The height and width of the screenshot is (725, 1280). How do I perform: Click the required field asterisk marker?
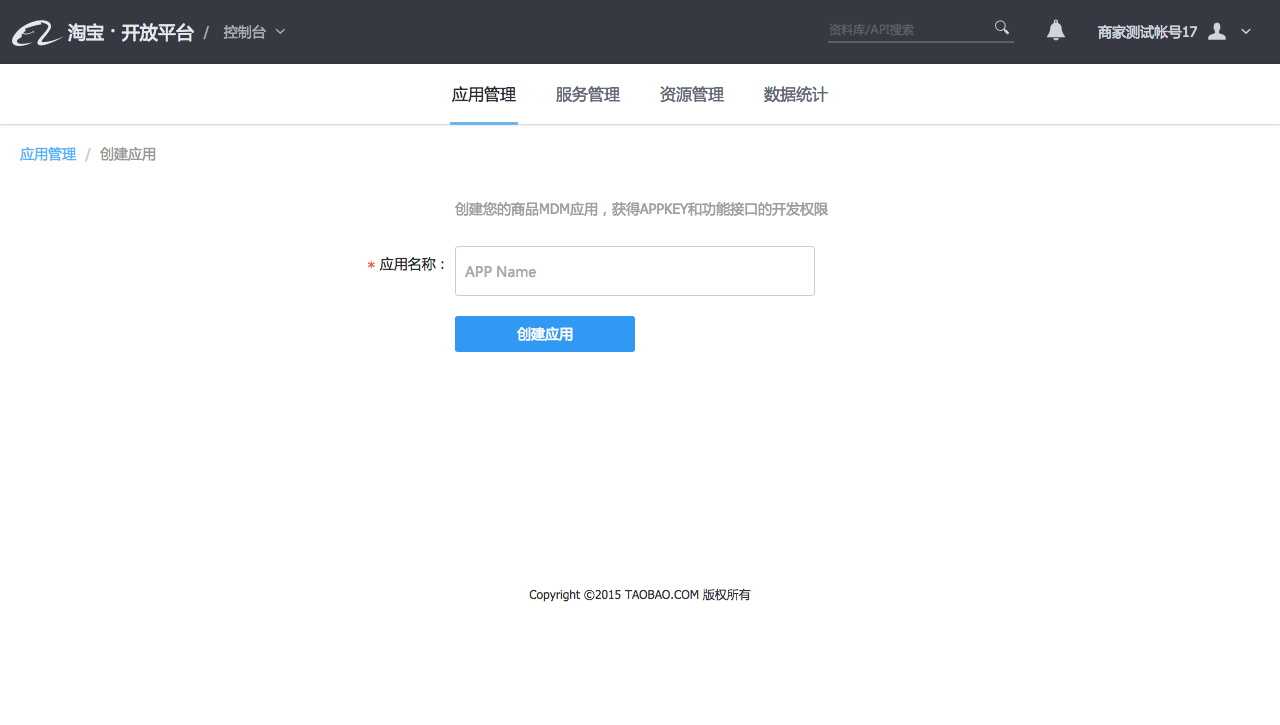[370, 266]
